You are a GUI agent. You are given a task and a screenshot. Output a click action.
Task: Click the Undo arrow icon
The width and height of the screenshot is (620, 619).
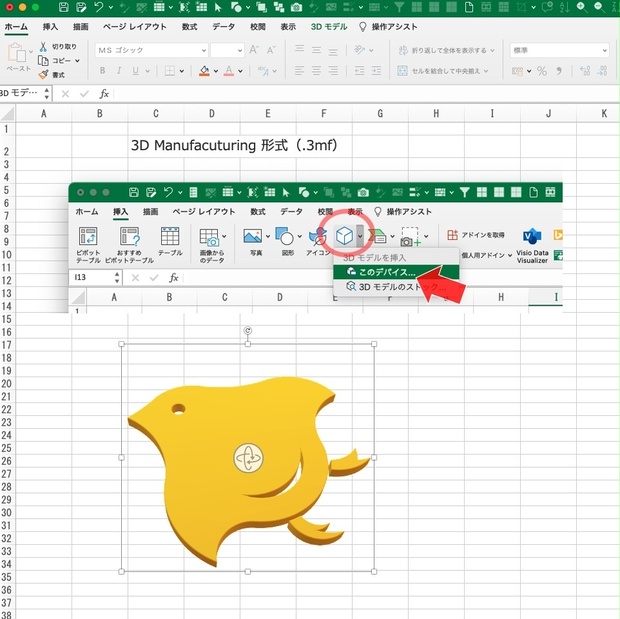click(x=99, y=7)
